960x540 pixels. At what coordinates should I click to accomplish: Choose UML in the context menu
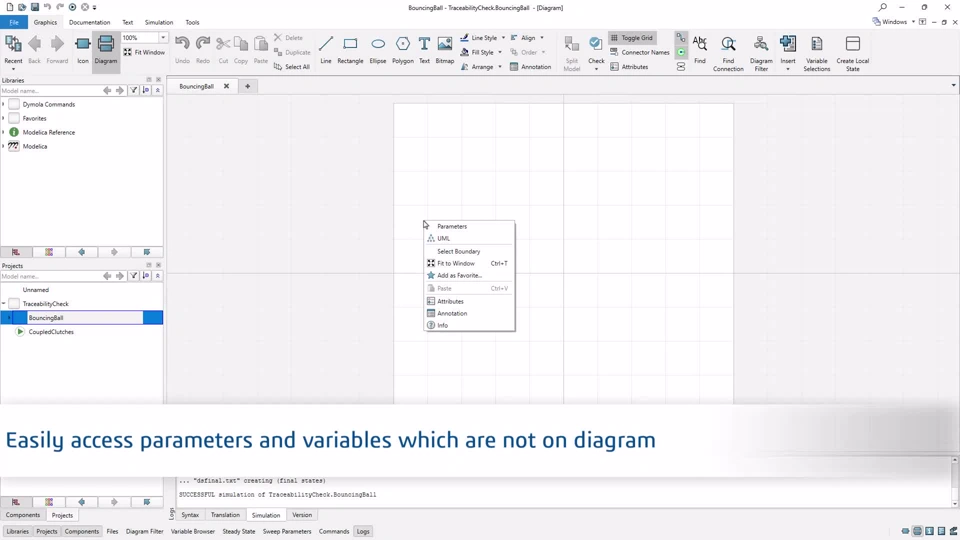[x=469, y=238]
